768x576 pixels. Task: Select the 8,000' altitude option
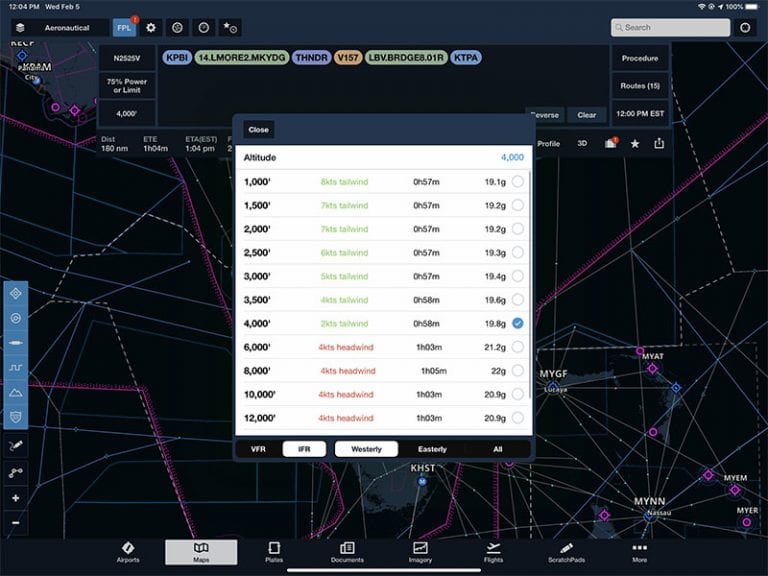point(384,371)
